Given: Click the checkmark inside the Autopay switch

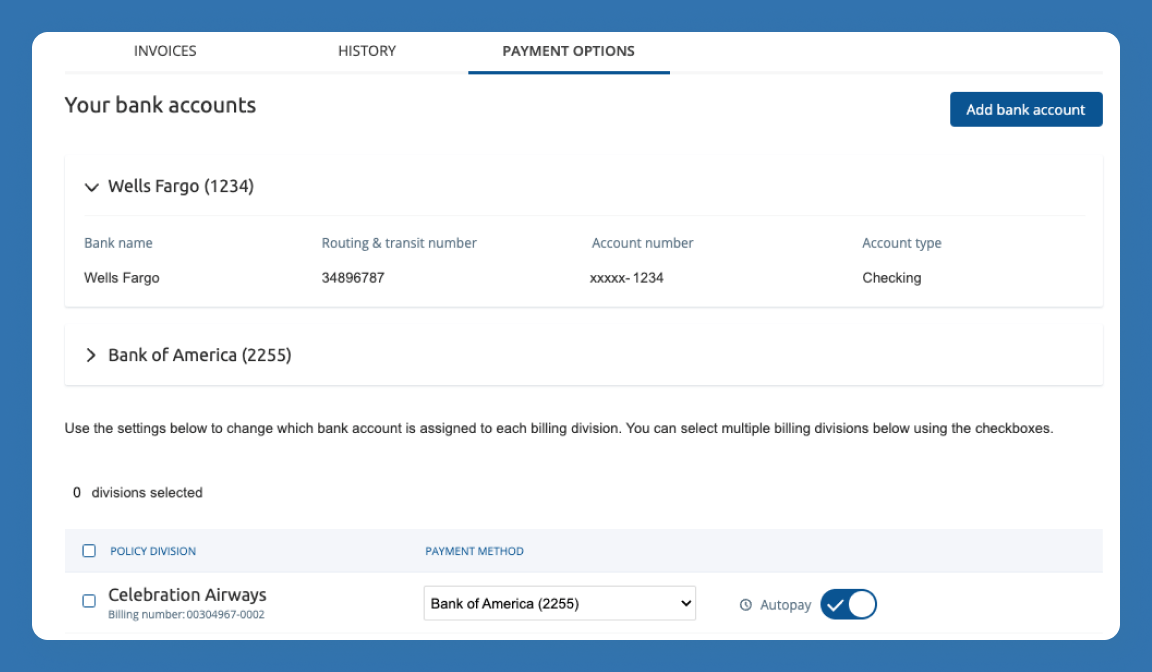Looking at the screenshot, I should tap(836, 603).
